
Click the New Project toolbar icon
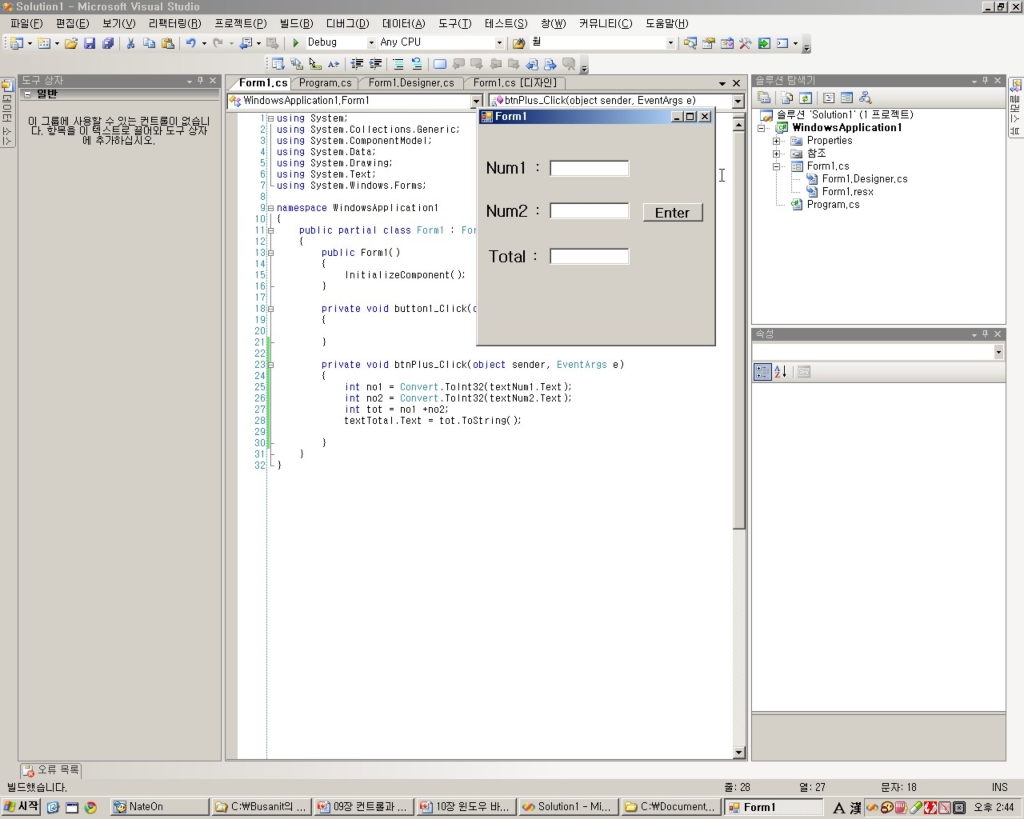[17, 43]
